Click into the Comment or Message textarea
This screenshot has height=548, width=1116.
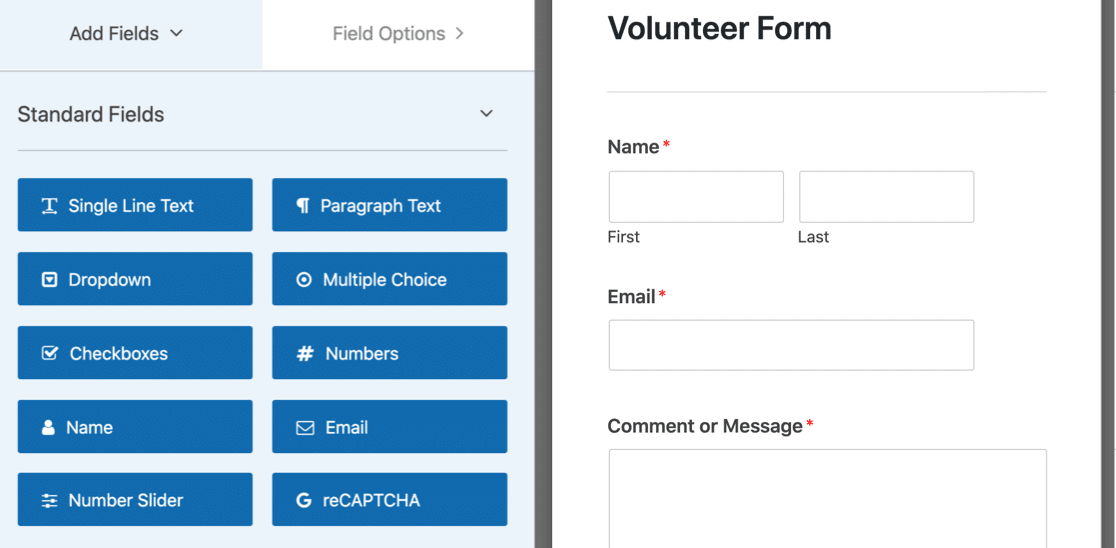828,498
